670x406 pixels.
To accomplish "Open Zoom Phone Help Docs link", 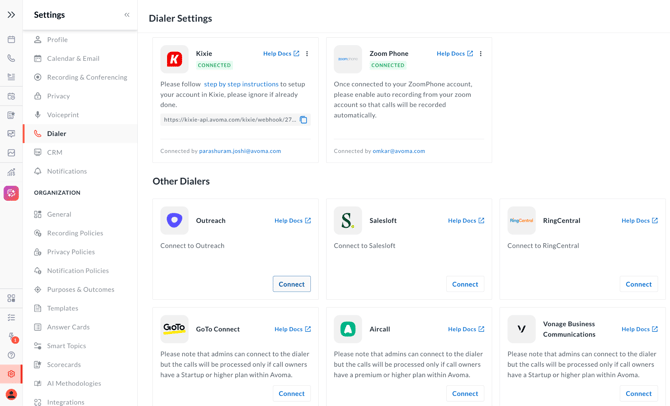I will click(x=455, y=53).
